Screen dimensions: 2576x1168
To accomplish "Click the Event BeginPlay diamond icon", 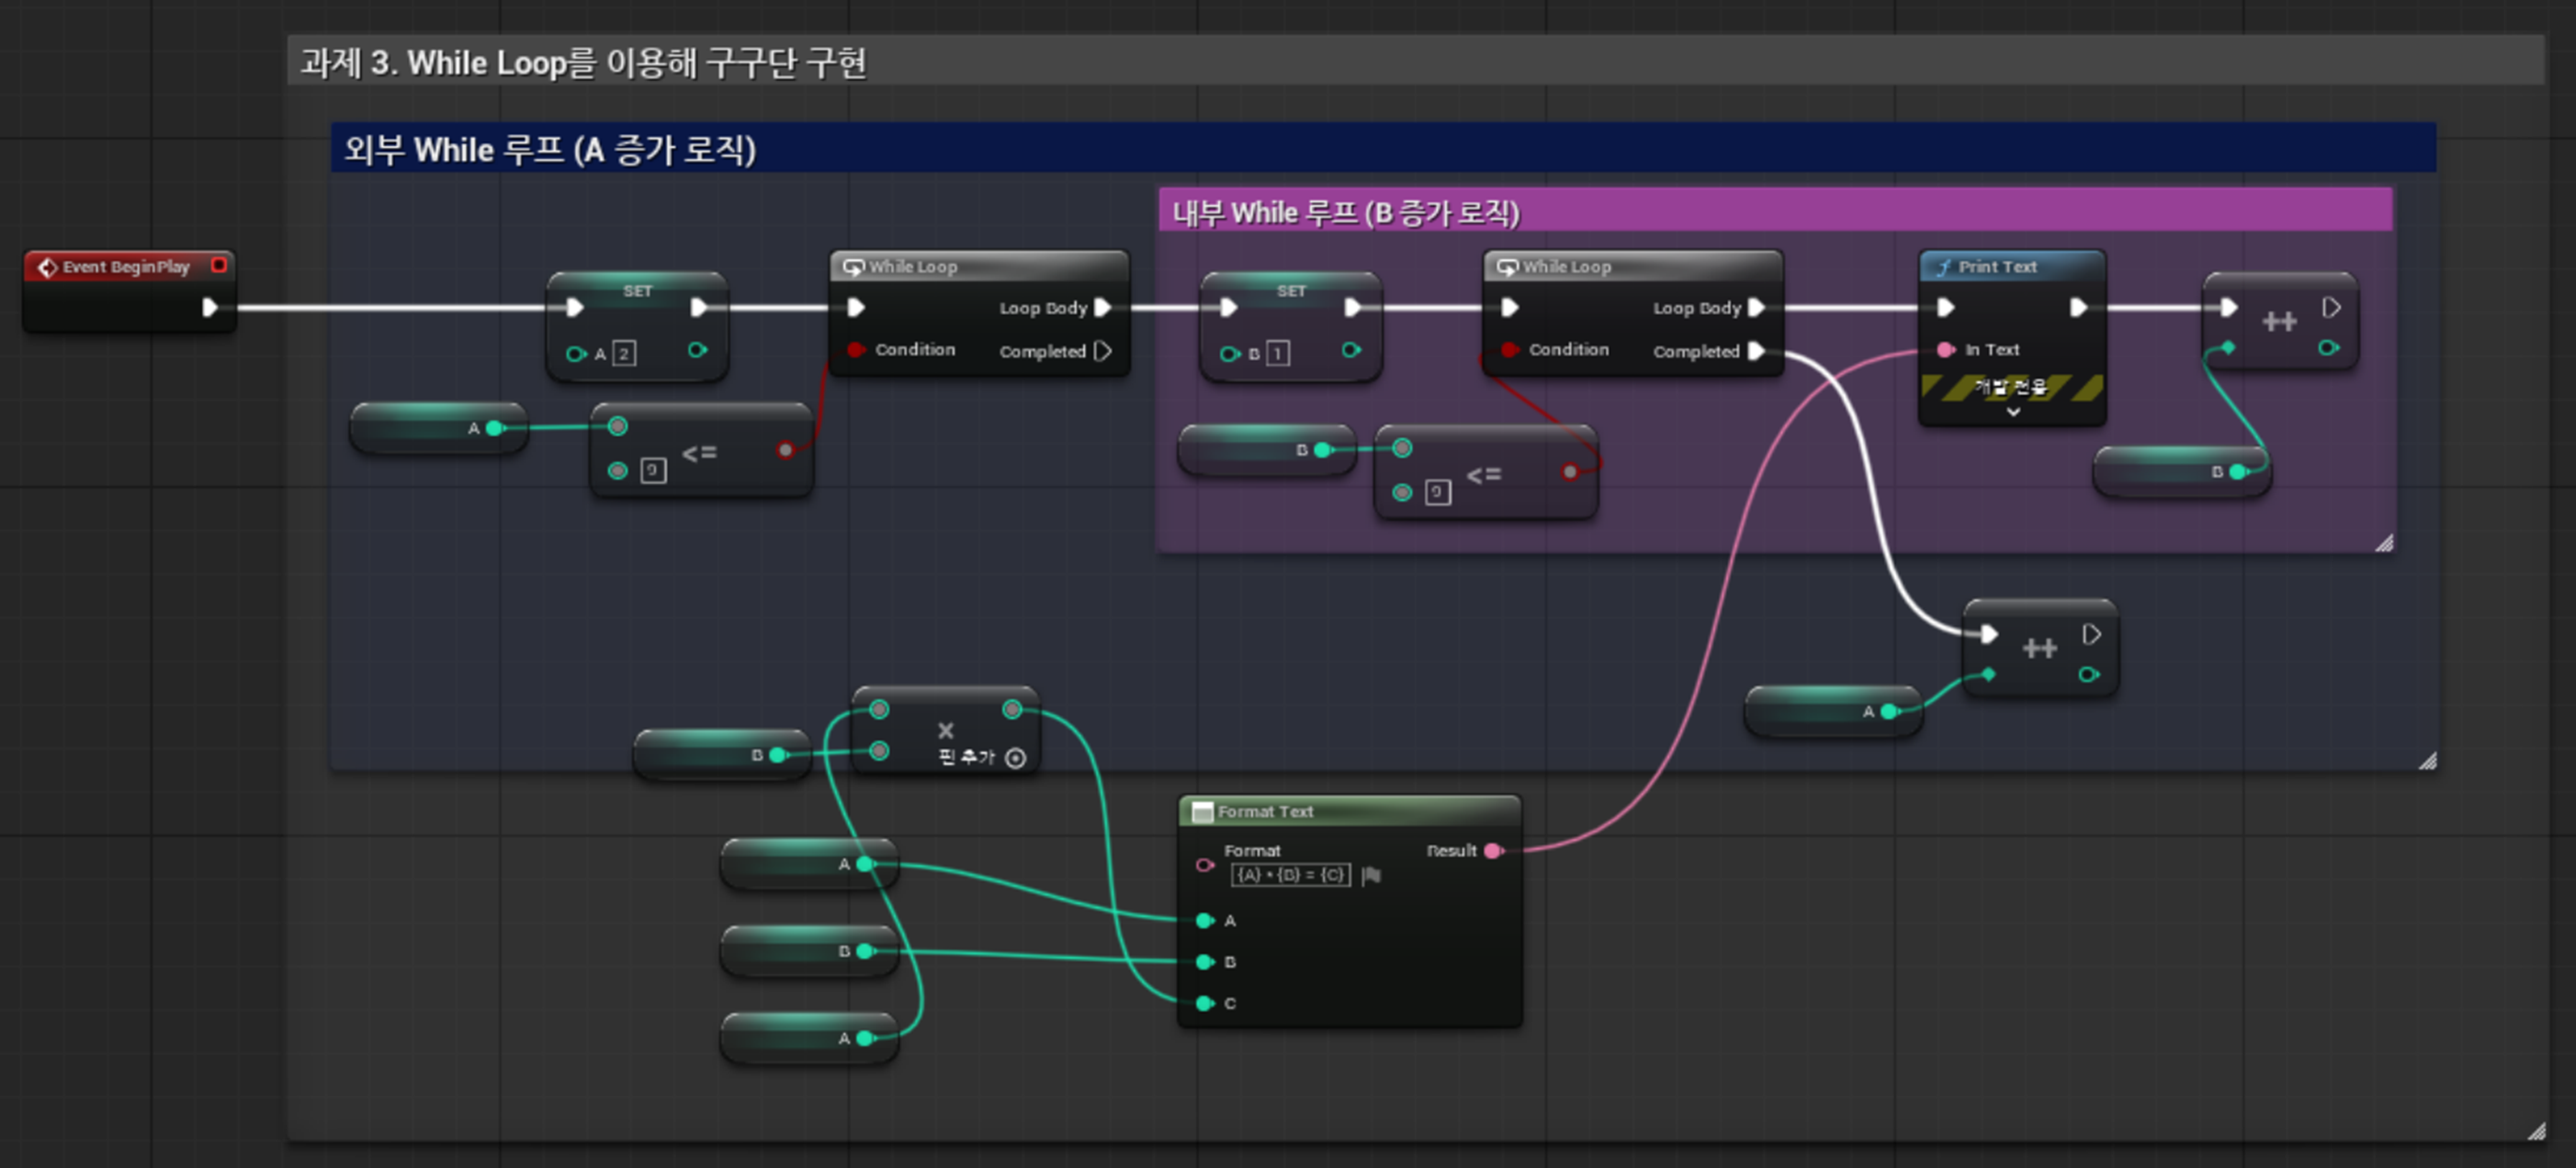I will pos(46,267).
